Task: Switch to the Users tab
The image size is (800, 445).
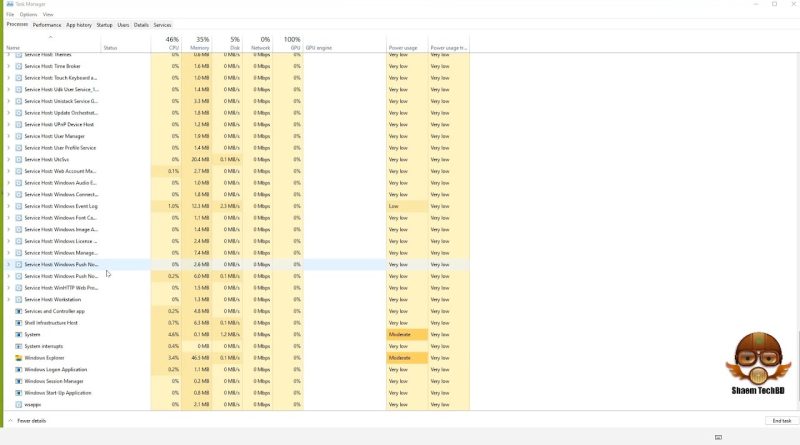Action: click(123, 25)
